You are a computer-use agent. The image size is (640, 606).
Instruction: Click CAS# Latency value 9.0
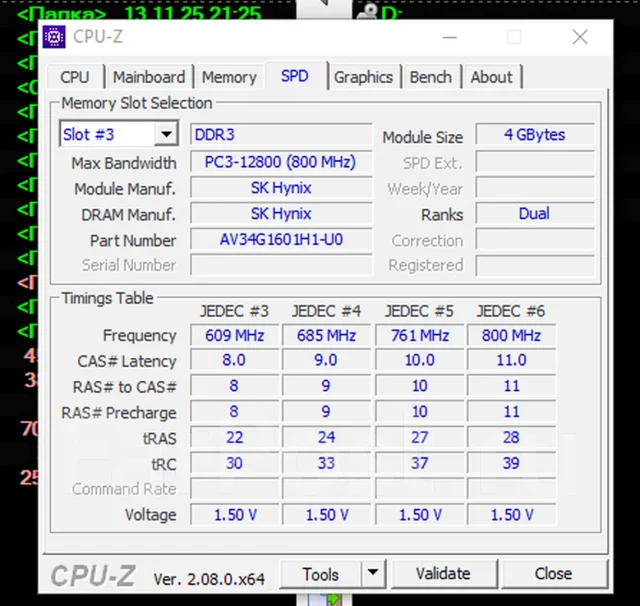pyautogui.click(x=327, y=360)
